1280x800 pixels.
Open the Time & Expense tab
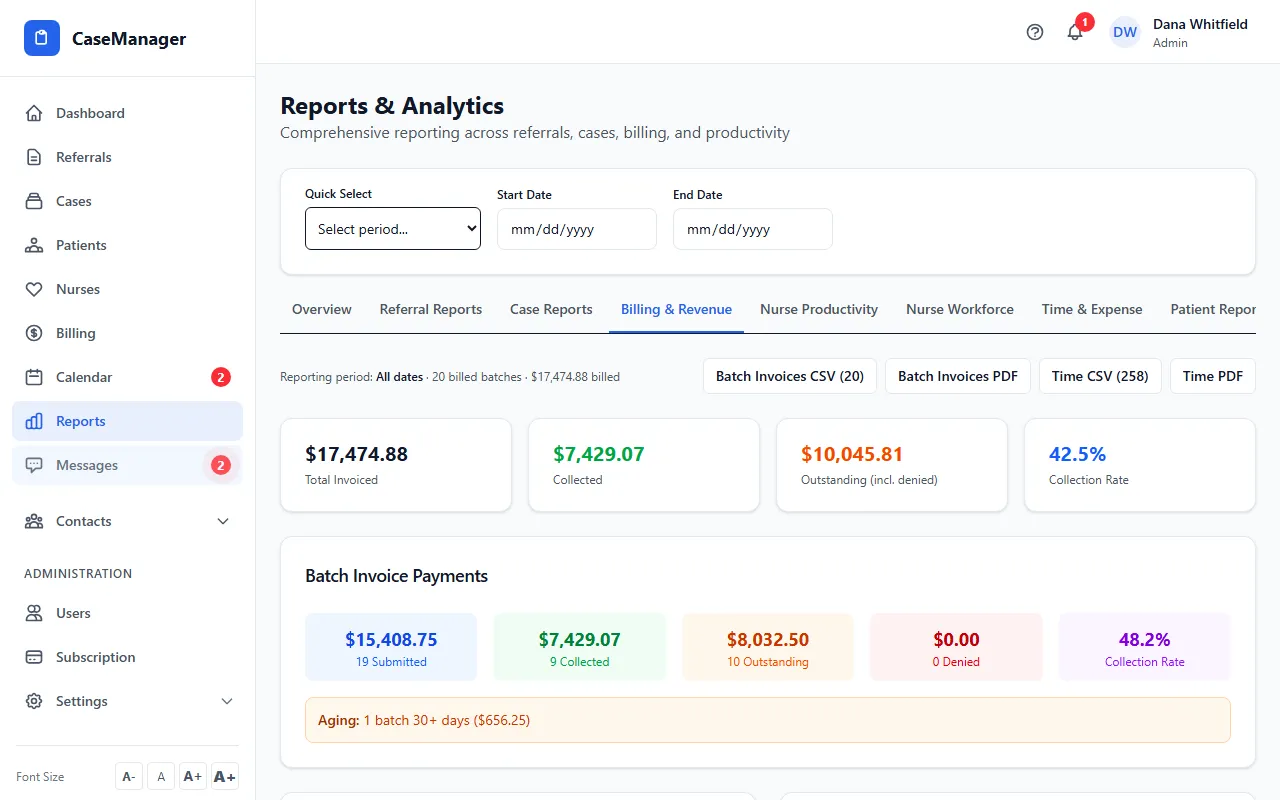pyautogui.click(x=1092, y=310)
